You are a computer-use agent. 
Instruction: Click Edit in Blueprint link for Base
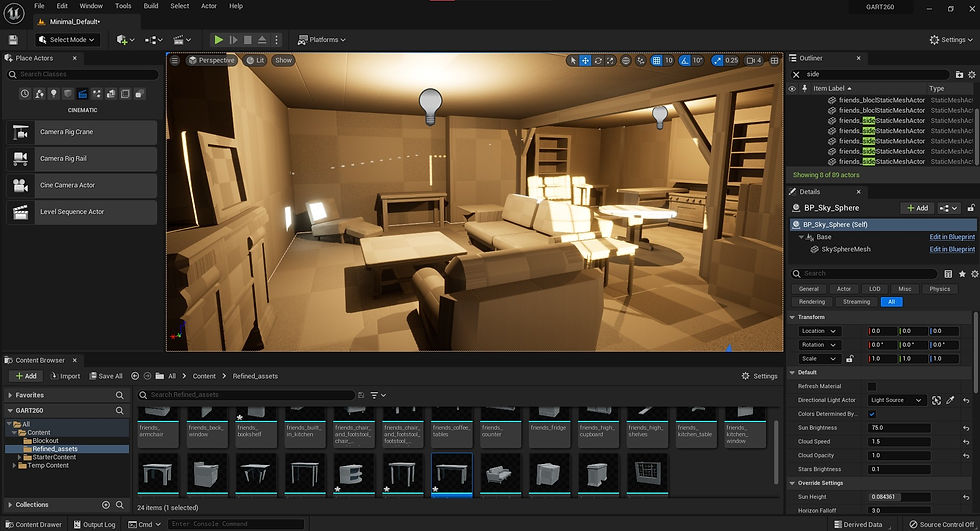[x=952, y=237]
